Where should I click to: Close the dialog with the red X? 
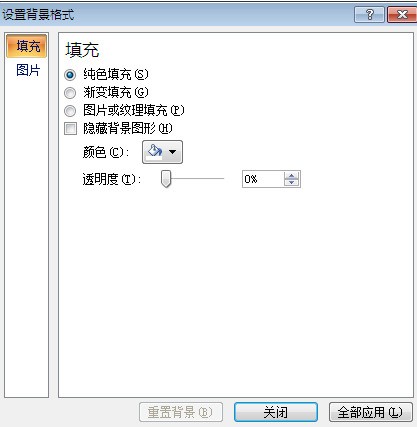coord(402,15)
